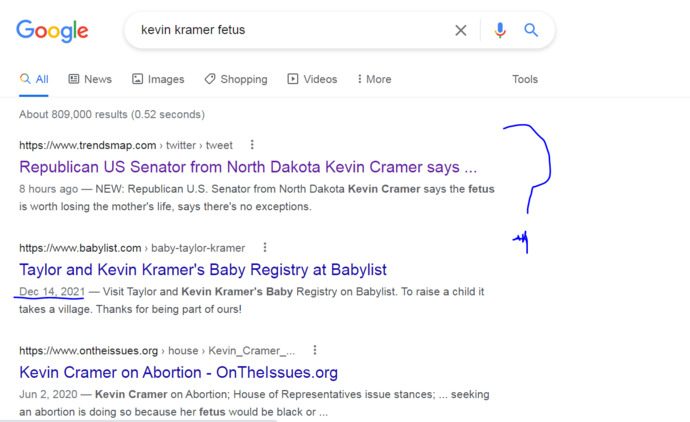Image resolution: width=690 pixels, height=422 pixels.
Task: Click the trendsmap.com URL breadcrumb
Action: 126,145
